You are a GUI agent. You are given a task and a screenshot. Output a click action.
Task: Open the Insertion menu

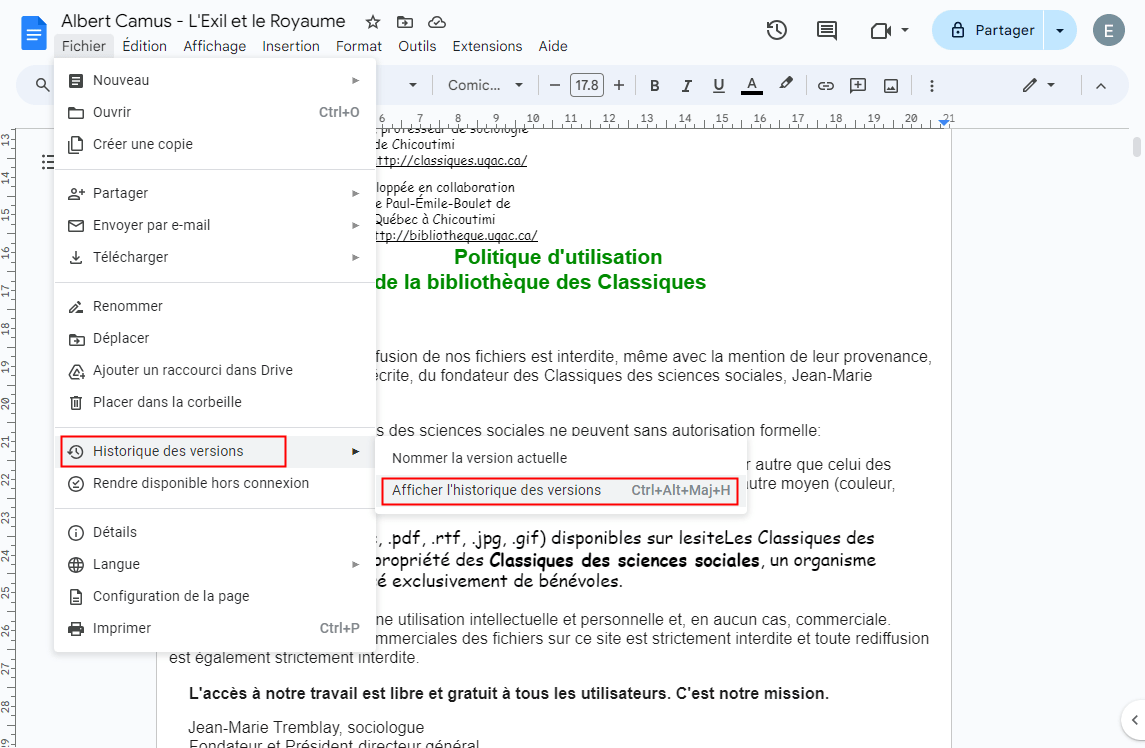[x=291, y=46]
